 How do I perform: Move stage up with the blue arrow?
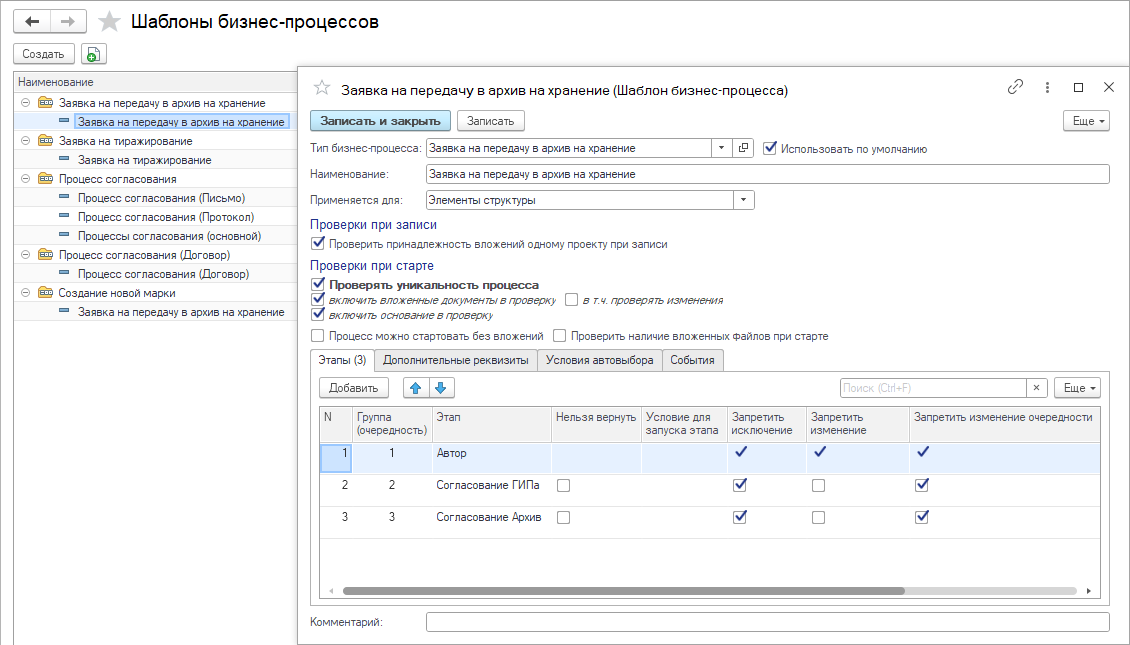416,388
